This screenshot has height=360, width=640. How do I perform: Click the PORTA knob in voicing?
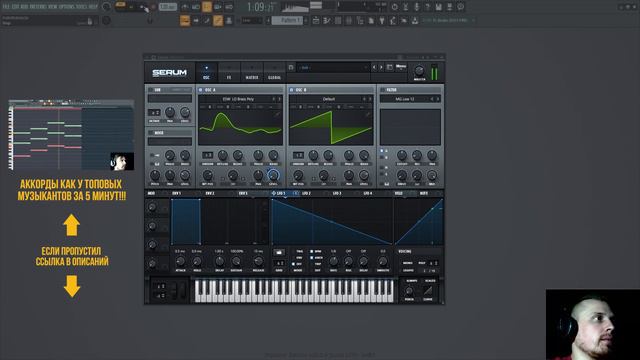pyautogui.click(x=409, y=291)
